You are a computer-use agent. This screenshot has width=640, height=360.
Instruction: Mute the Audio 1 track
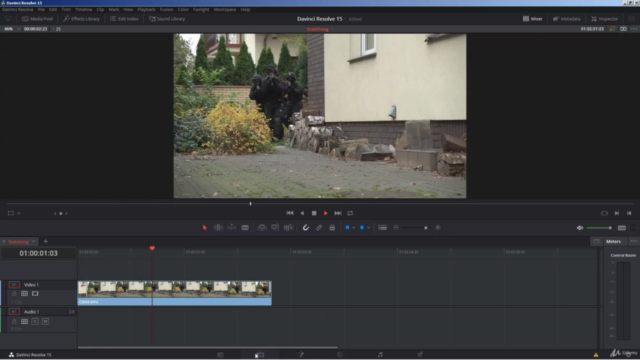45,322
